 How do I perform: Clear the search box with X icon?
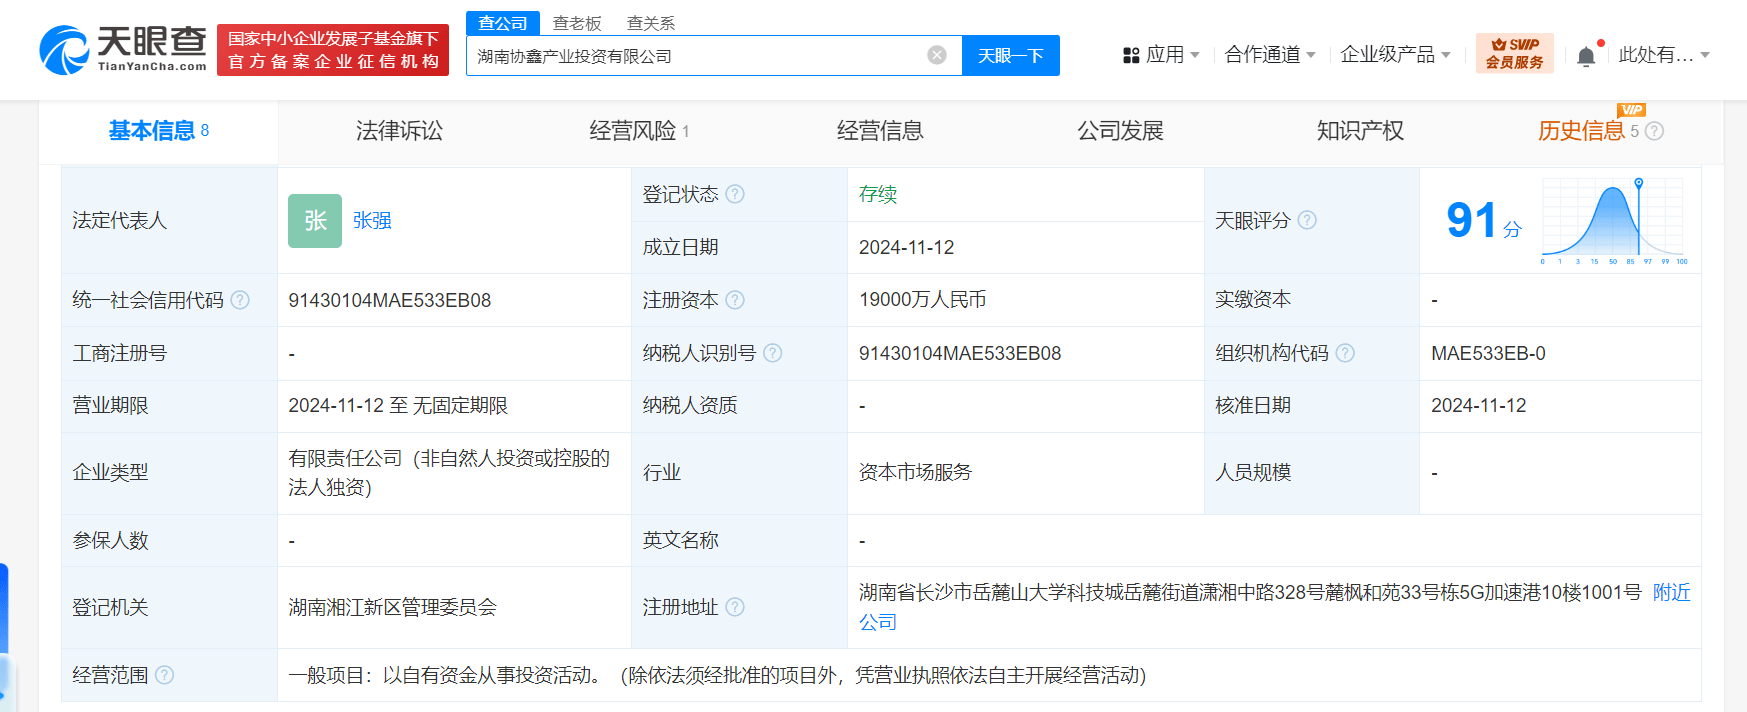click(x=936, y=56)
